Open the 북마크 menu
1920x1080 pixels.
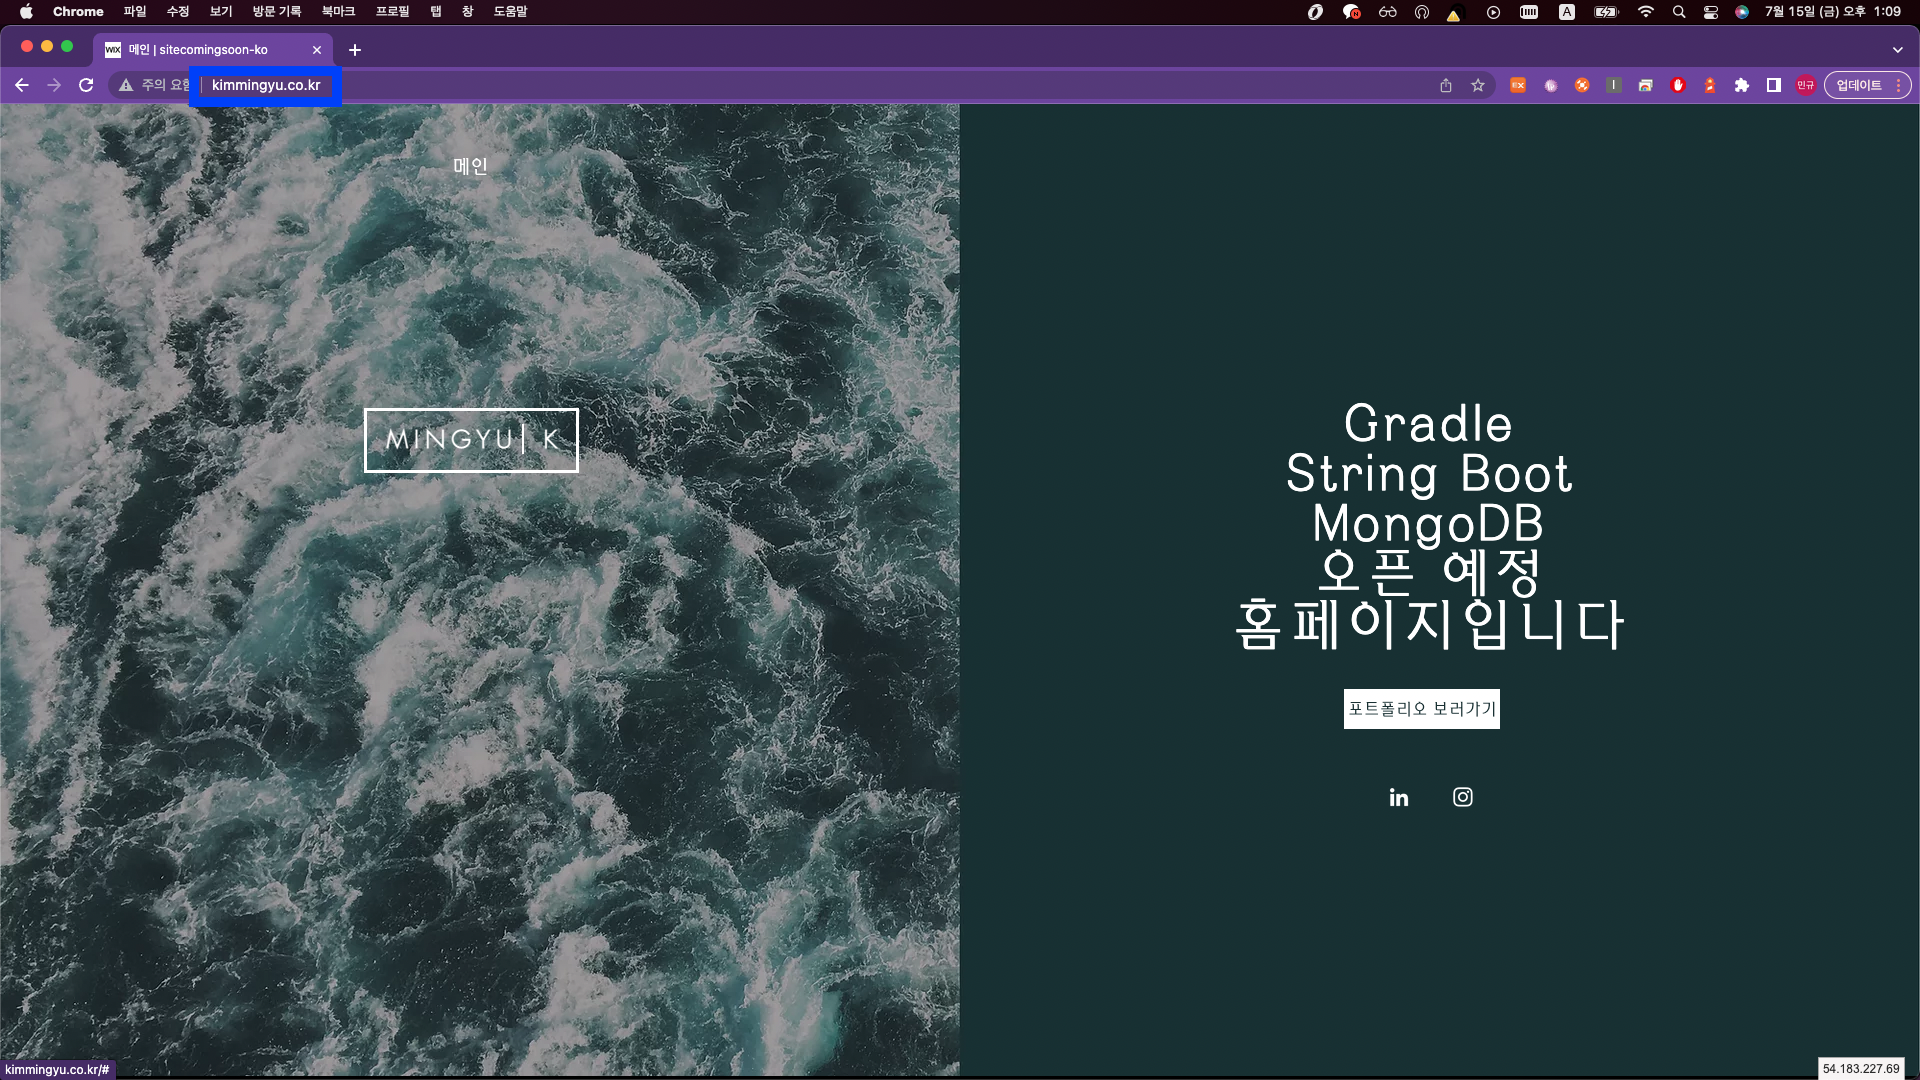pyautogui.click(x=338, y=12)
